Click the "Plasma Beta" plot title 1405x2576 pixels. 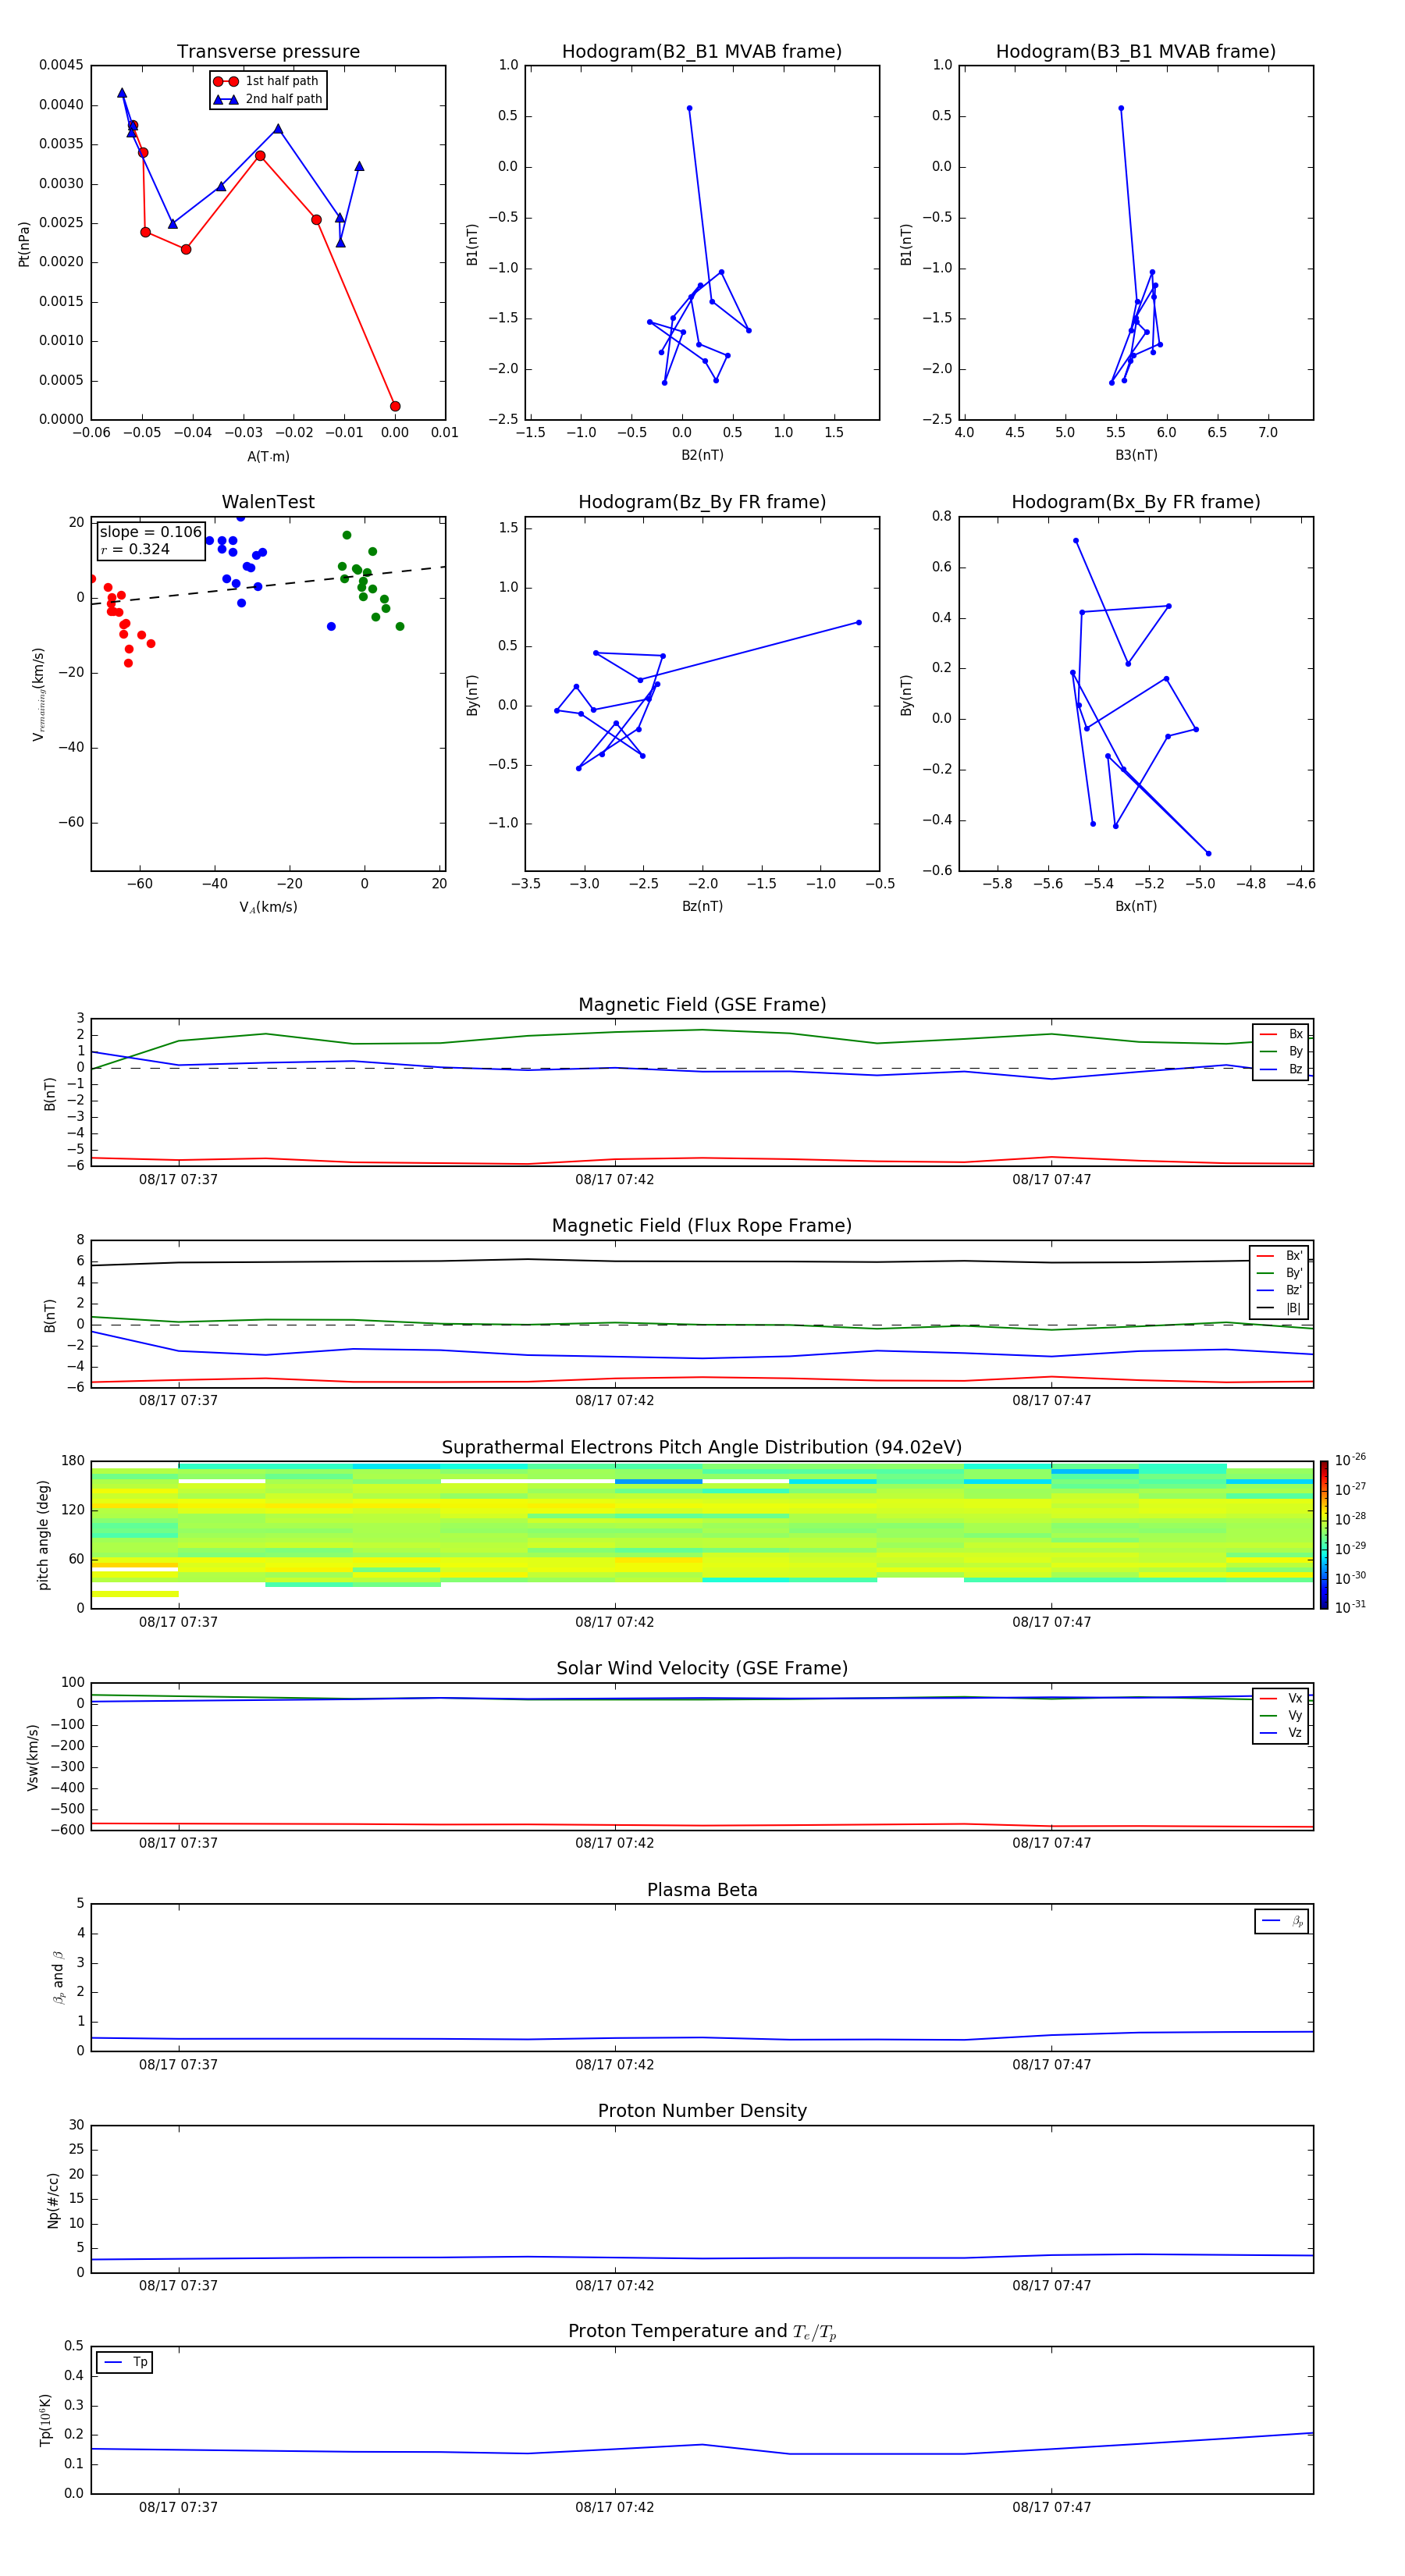(x=702, y=1890)
